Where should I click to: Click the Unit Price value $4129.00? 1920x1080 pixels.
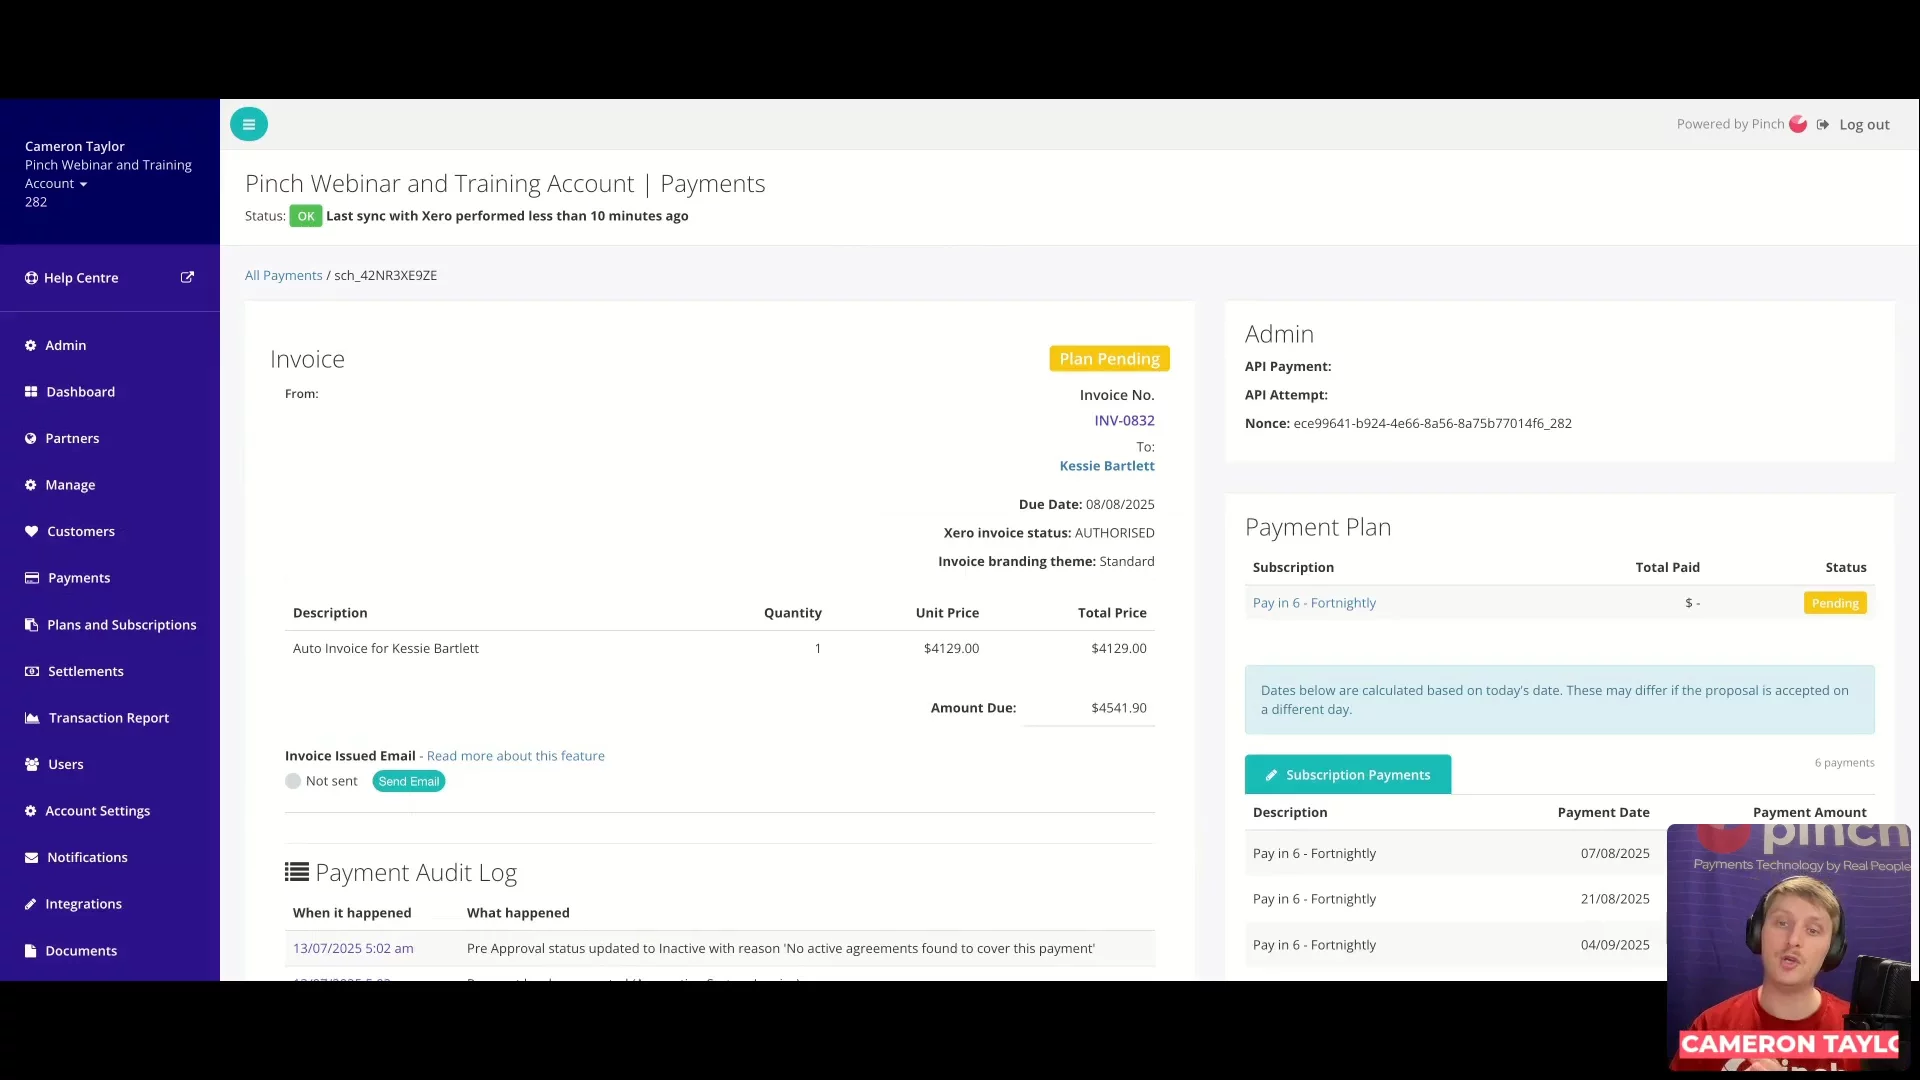pos(951,648)
